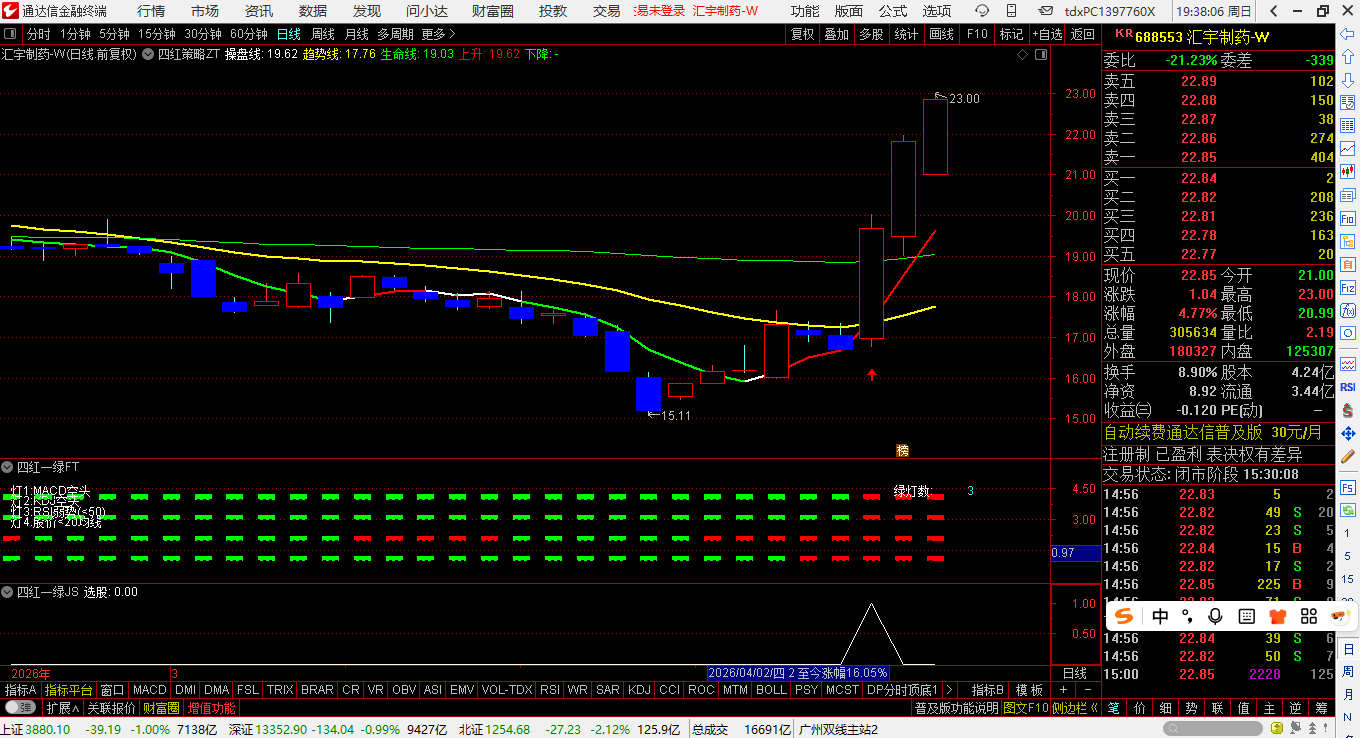Click 普及版功能说明 link
Image resolution: width=1360 pixels, height=738 pixels.
pyautogui.click(x=956, y=708)
